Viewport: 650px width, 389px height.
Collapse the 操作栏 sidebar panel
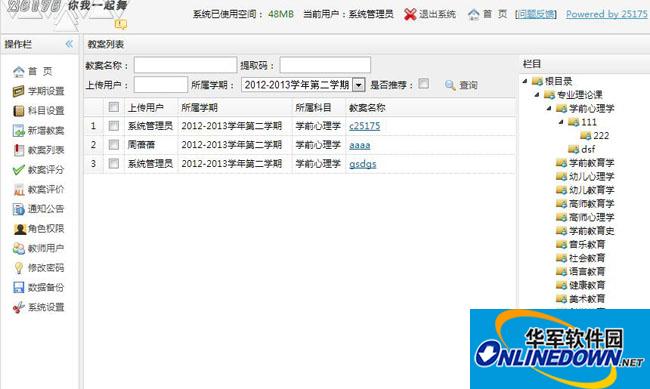(69, 44)
